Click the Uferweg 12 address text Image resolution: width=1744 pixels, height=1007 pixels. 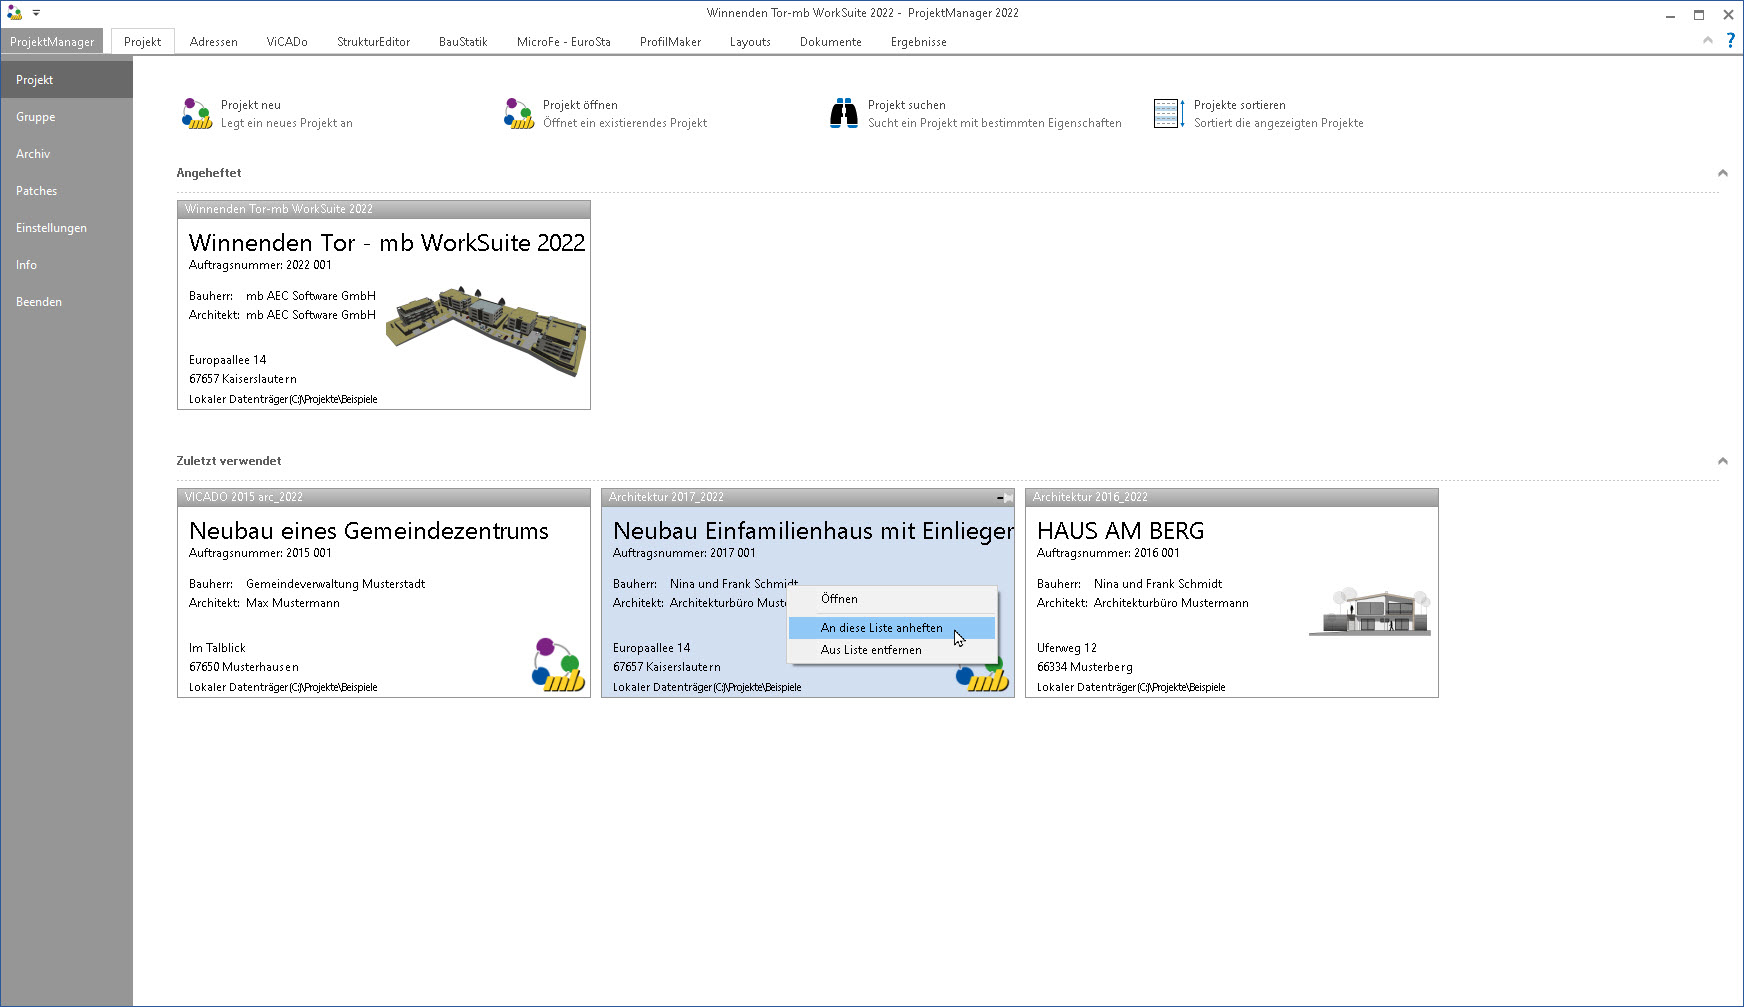tap(1067, 648)
